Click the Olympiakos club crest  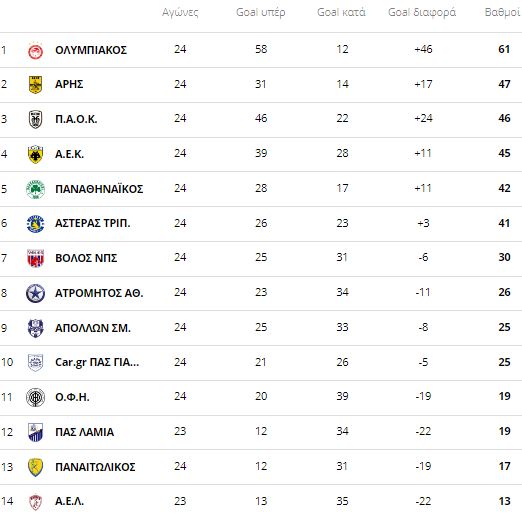tap(35, 51)
